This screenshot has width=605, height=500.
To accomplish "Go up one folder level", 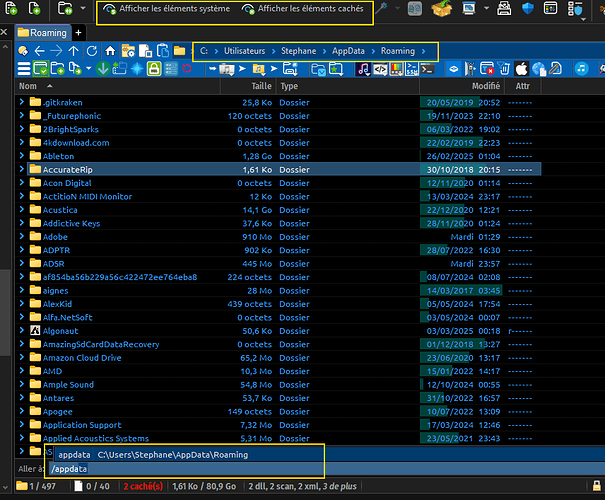I will click(x=74, y=50).
